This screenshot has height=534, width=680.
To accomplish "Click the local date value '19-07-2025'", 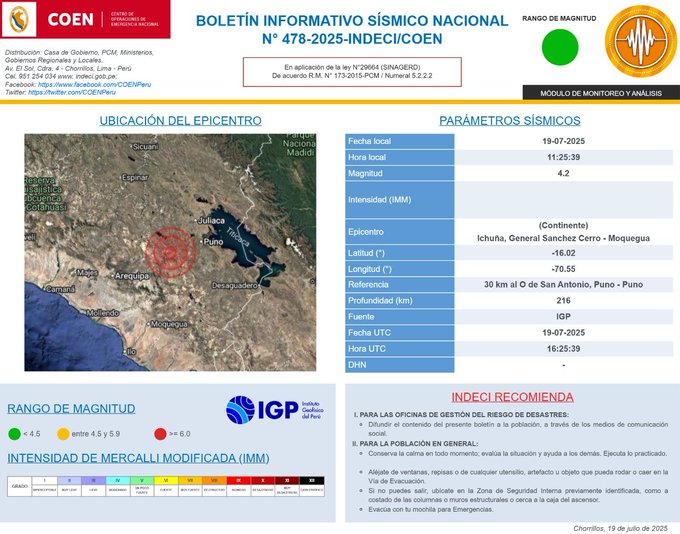I will pos(563,141).
